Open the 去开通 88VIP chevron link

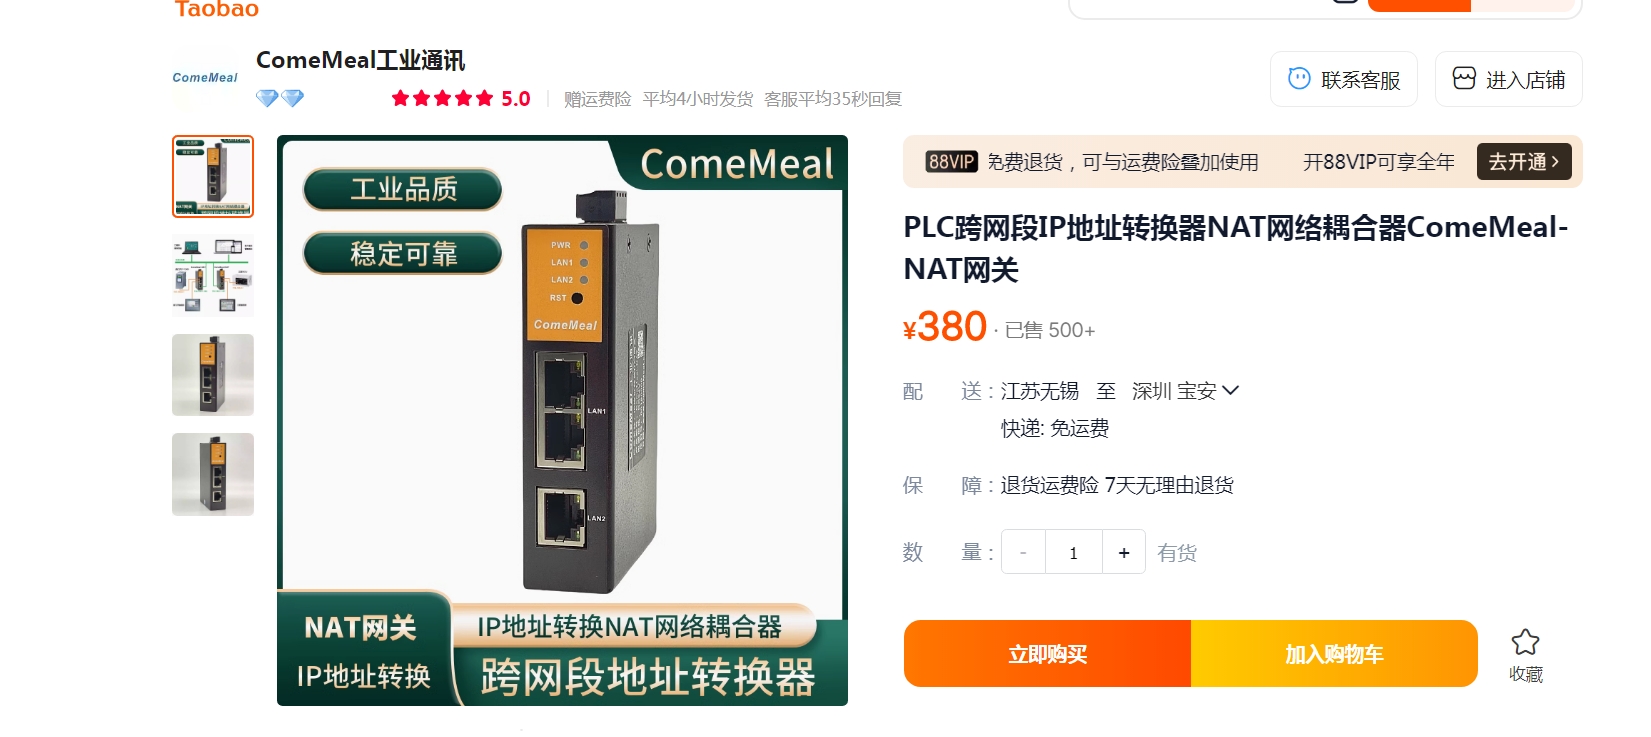[x=1524, y=162]
